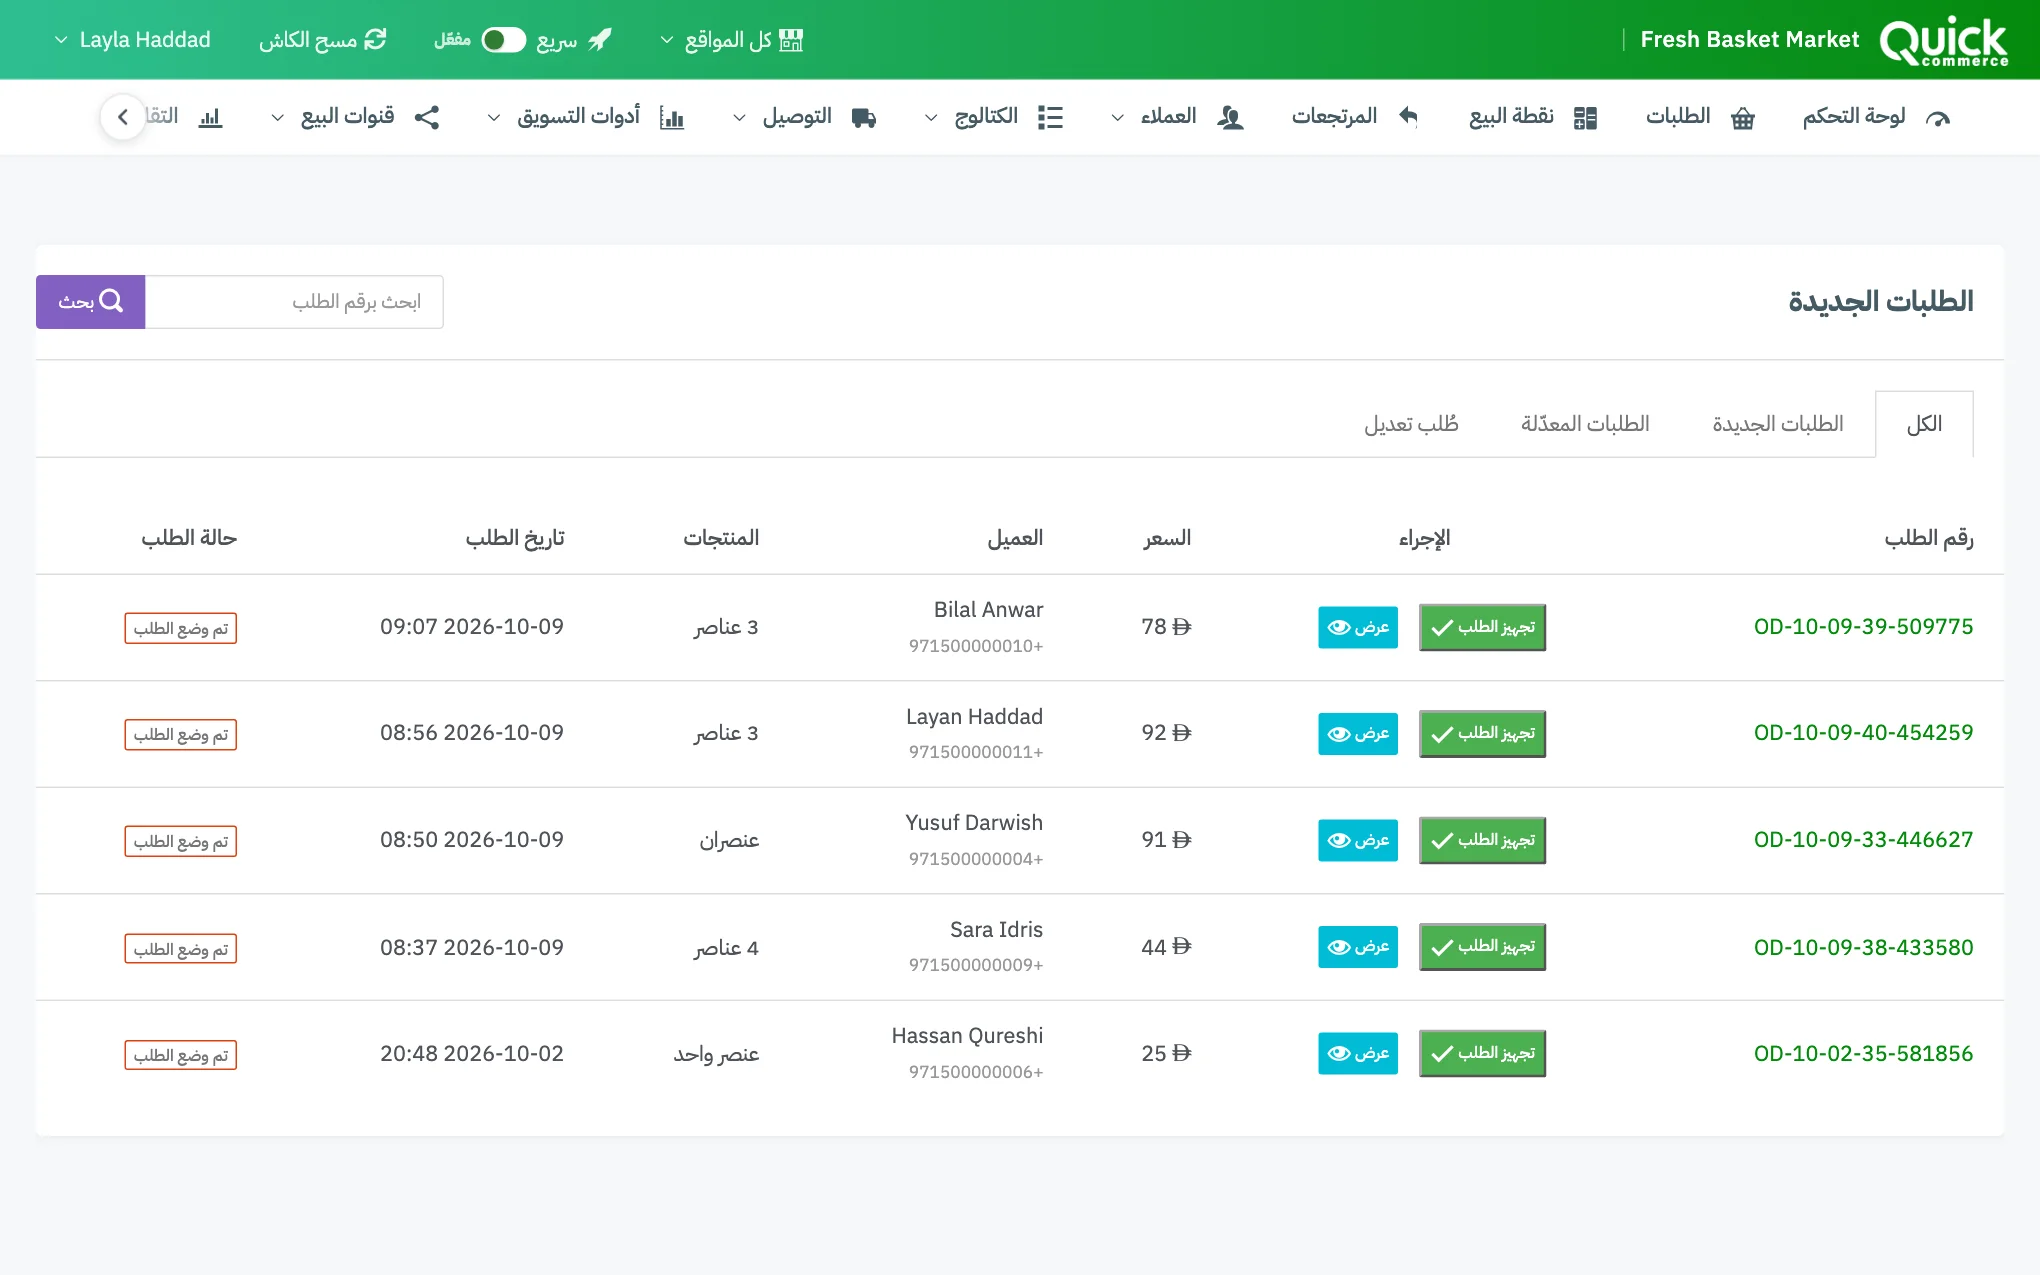Select the الكل tab

[x=1924, y=424]
